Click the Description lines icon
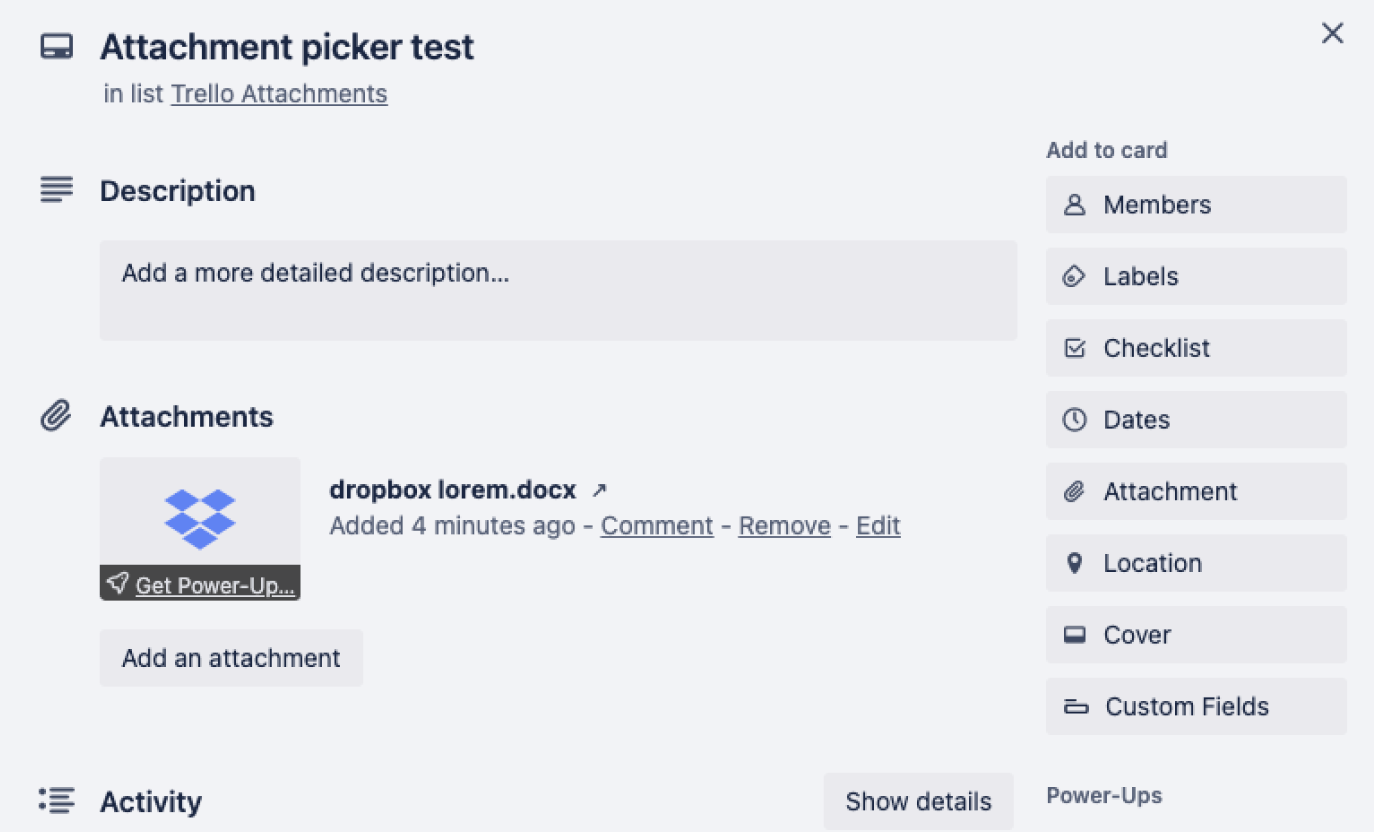Viewport: 1374px width, 832px height. [x=57, y=189]
